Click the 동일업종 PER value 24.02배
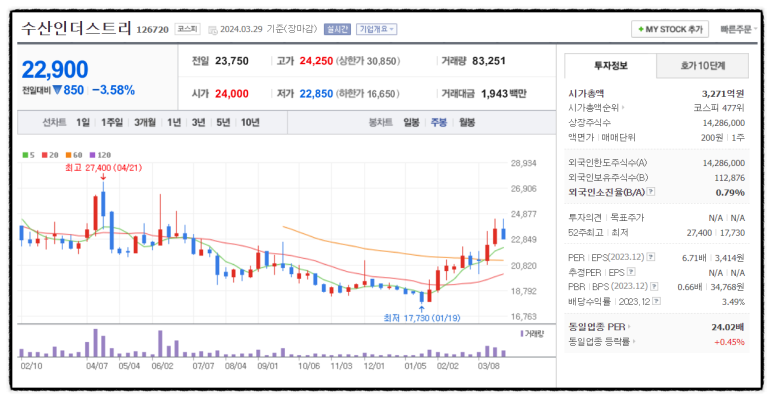The width and height of the screenshot is (773, 400). [x=728, y=327]
